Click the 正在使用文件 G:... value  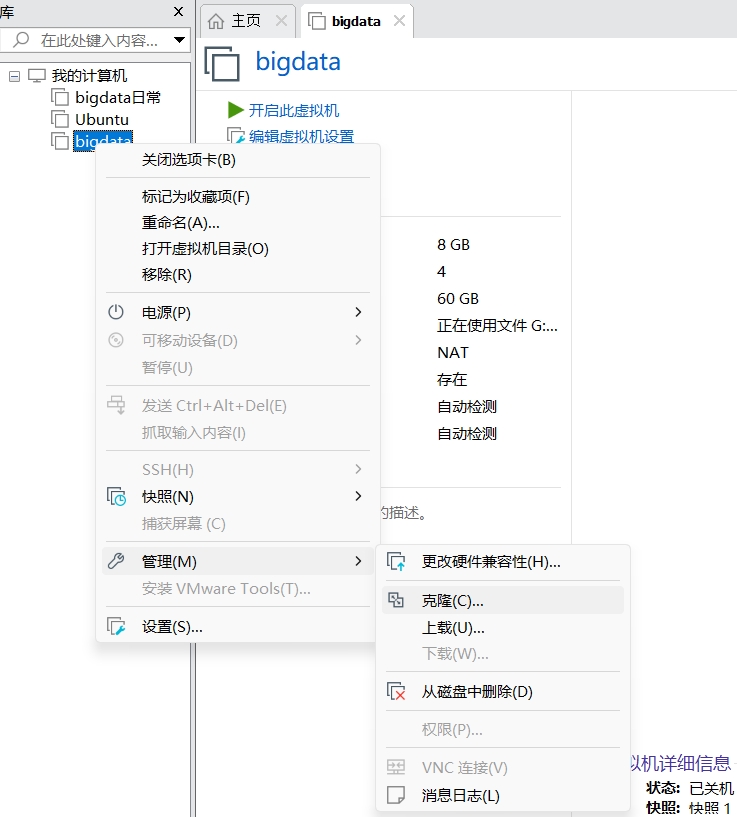[497, 326]
